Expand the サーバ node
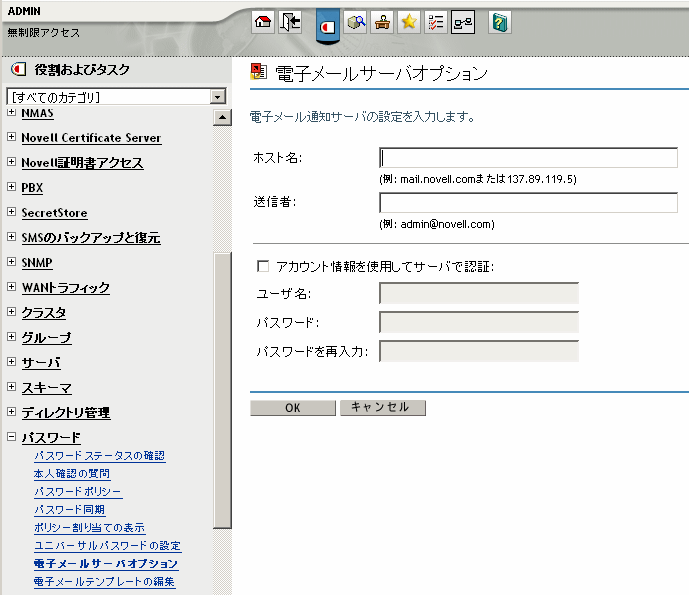This screenshot has width=689, height=595. click(12, 362)
